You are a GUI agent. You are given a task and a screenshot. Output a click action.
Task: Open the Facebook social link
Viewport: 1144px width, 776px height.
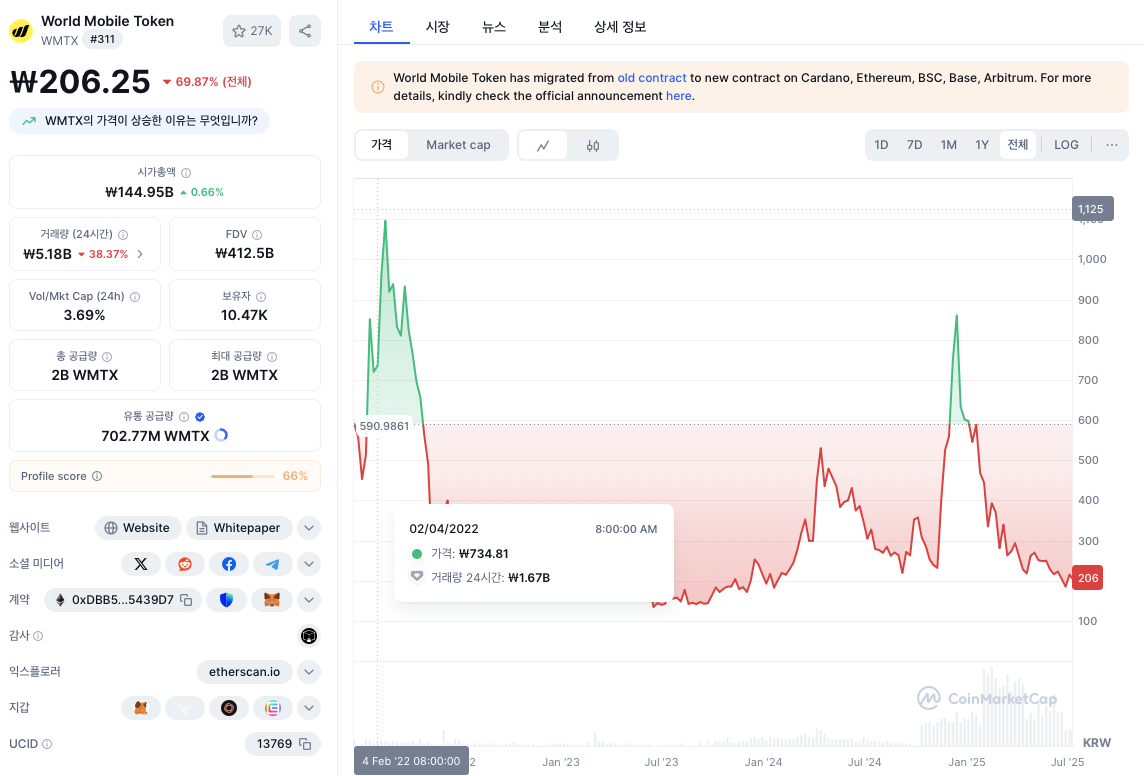coord(229,564)
